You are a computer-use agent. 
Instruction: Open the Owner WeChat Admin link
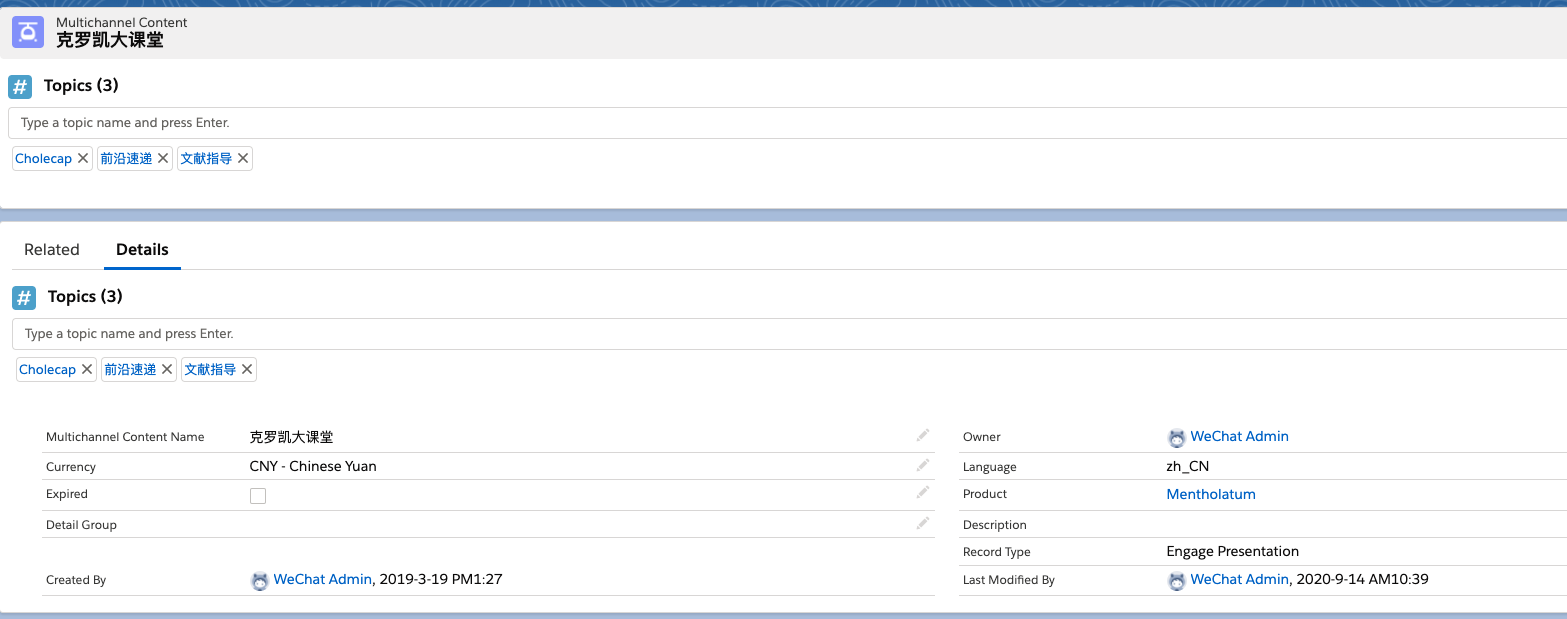[1239, 436]
